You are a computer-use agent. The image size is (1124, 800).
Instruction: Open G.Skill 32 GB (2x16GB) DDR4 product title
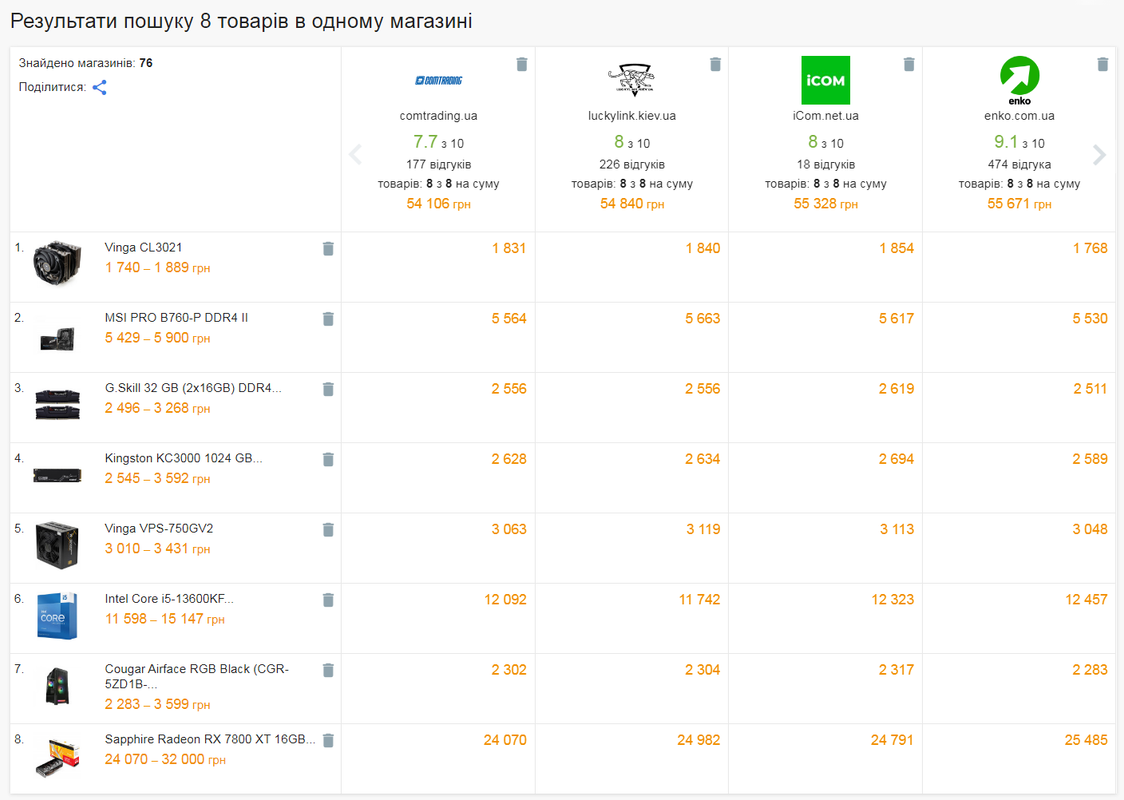coord(193,388)
